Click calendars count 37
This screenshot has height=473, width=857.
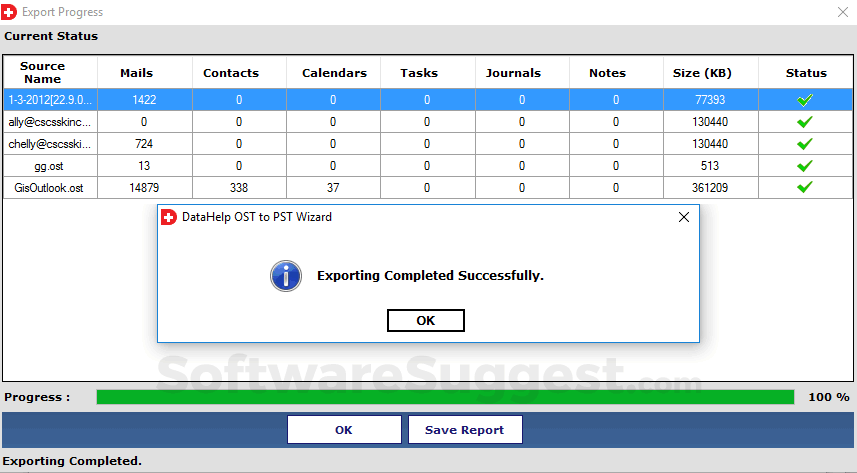(333, 188)
